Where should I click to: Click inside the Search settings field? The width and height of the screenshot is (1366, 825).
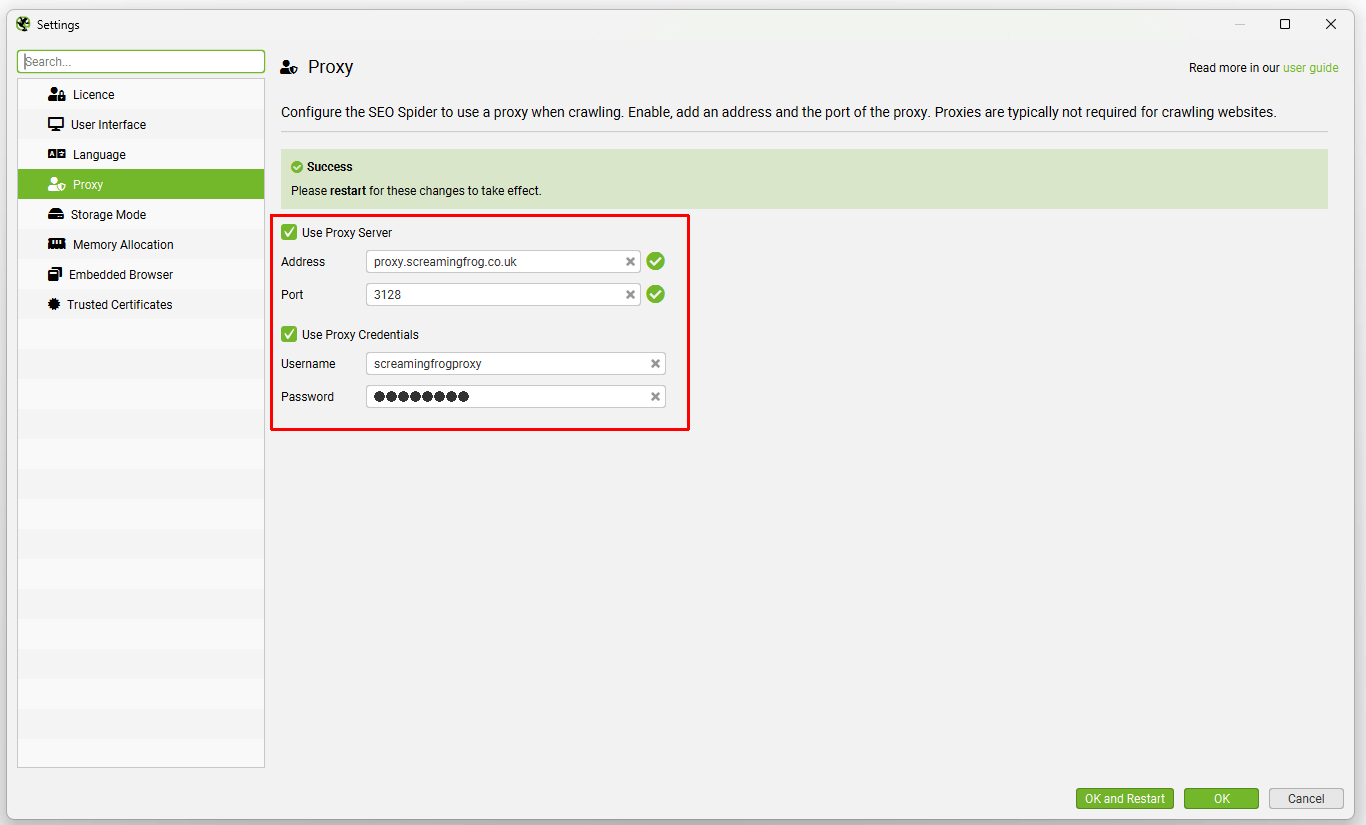[x=140, y=61]
